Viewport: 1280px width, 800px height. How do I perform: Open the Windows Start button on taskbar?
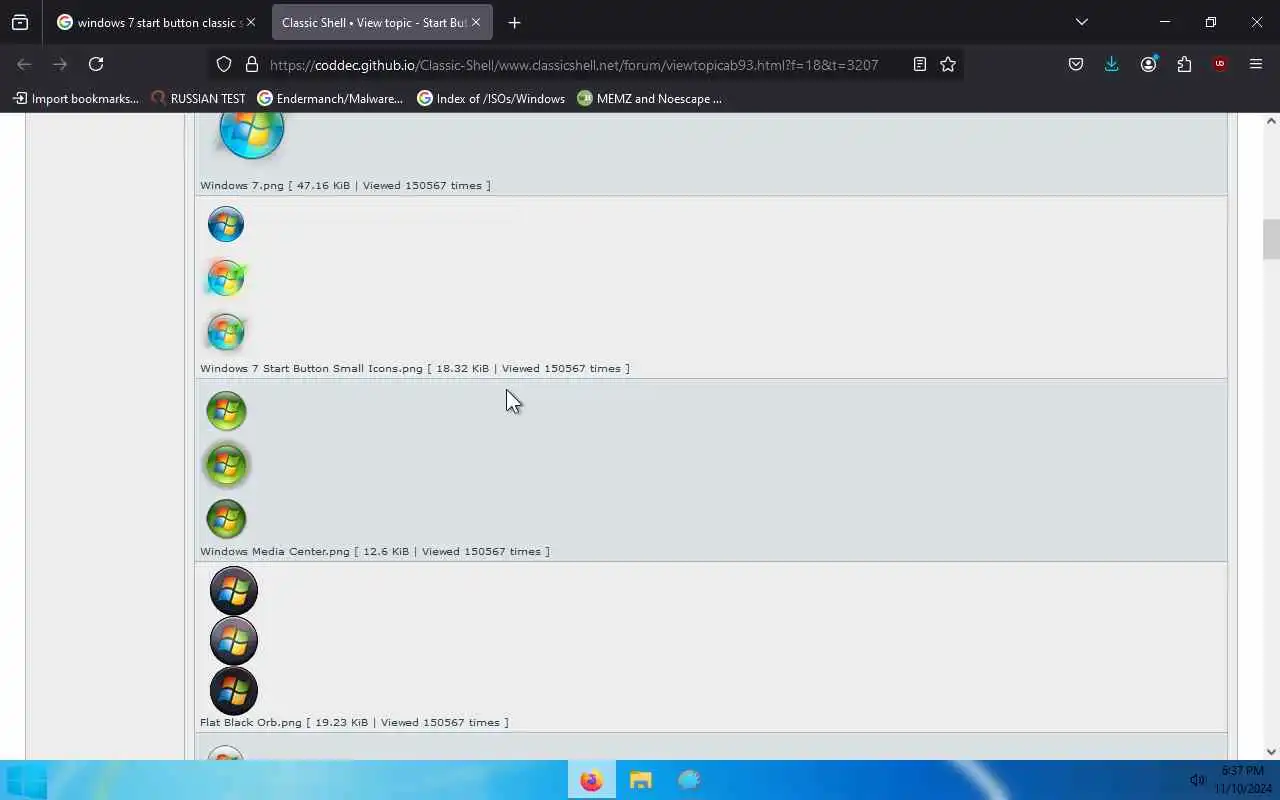tap(25, 780)
